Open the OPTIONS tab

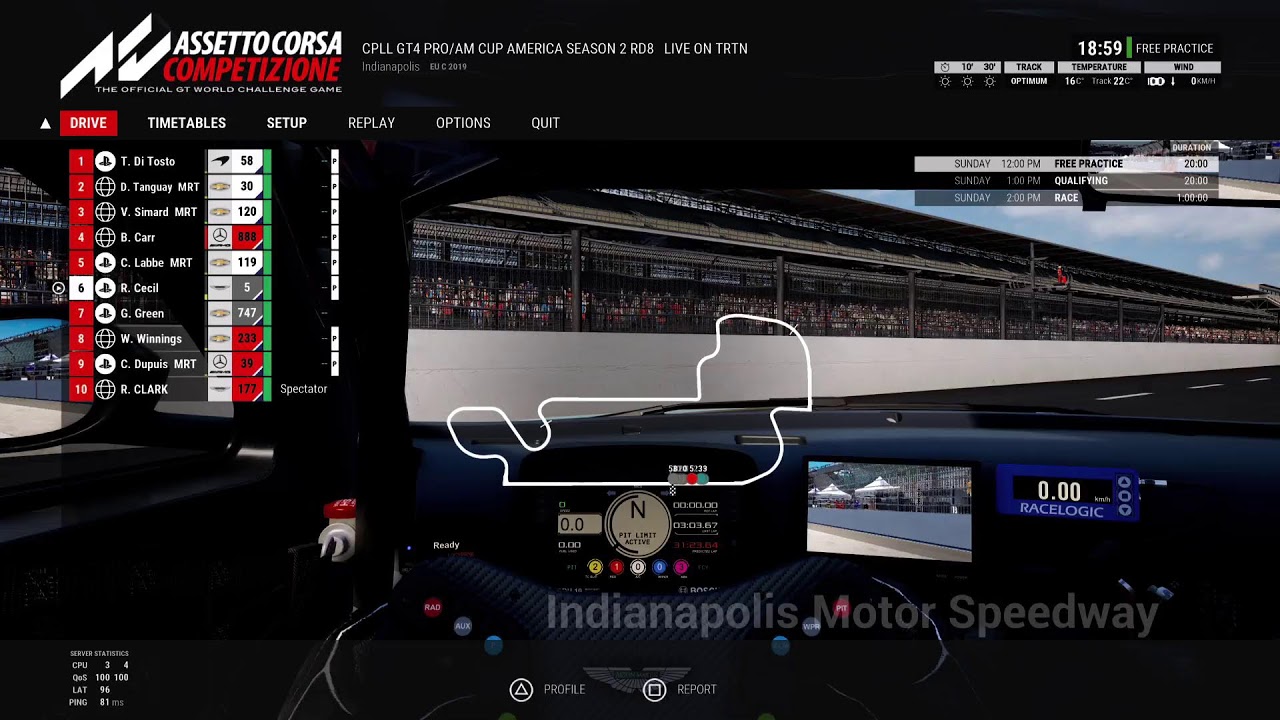[x=463, y=123]
